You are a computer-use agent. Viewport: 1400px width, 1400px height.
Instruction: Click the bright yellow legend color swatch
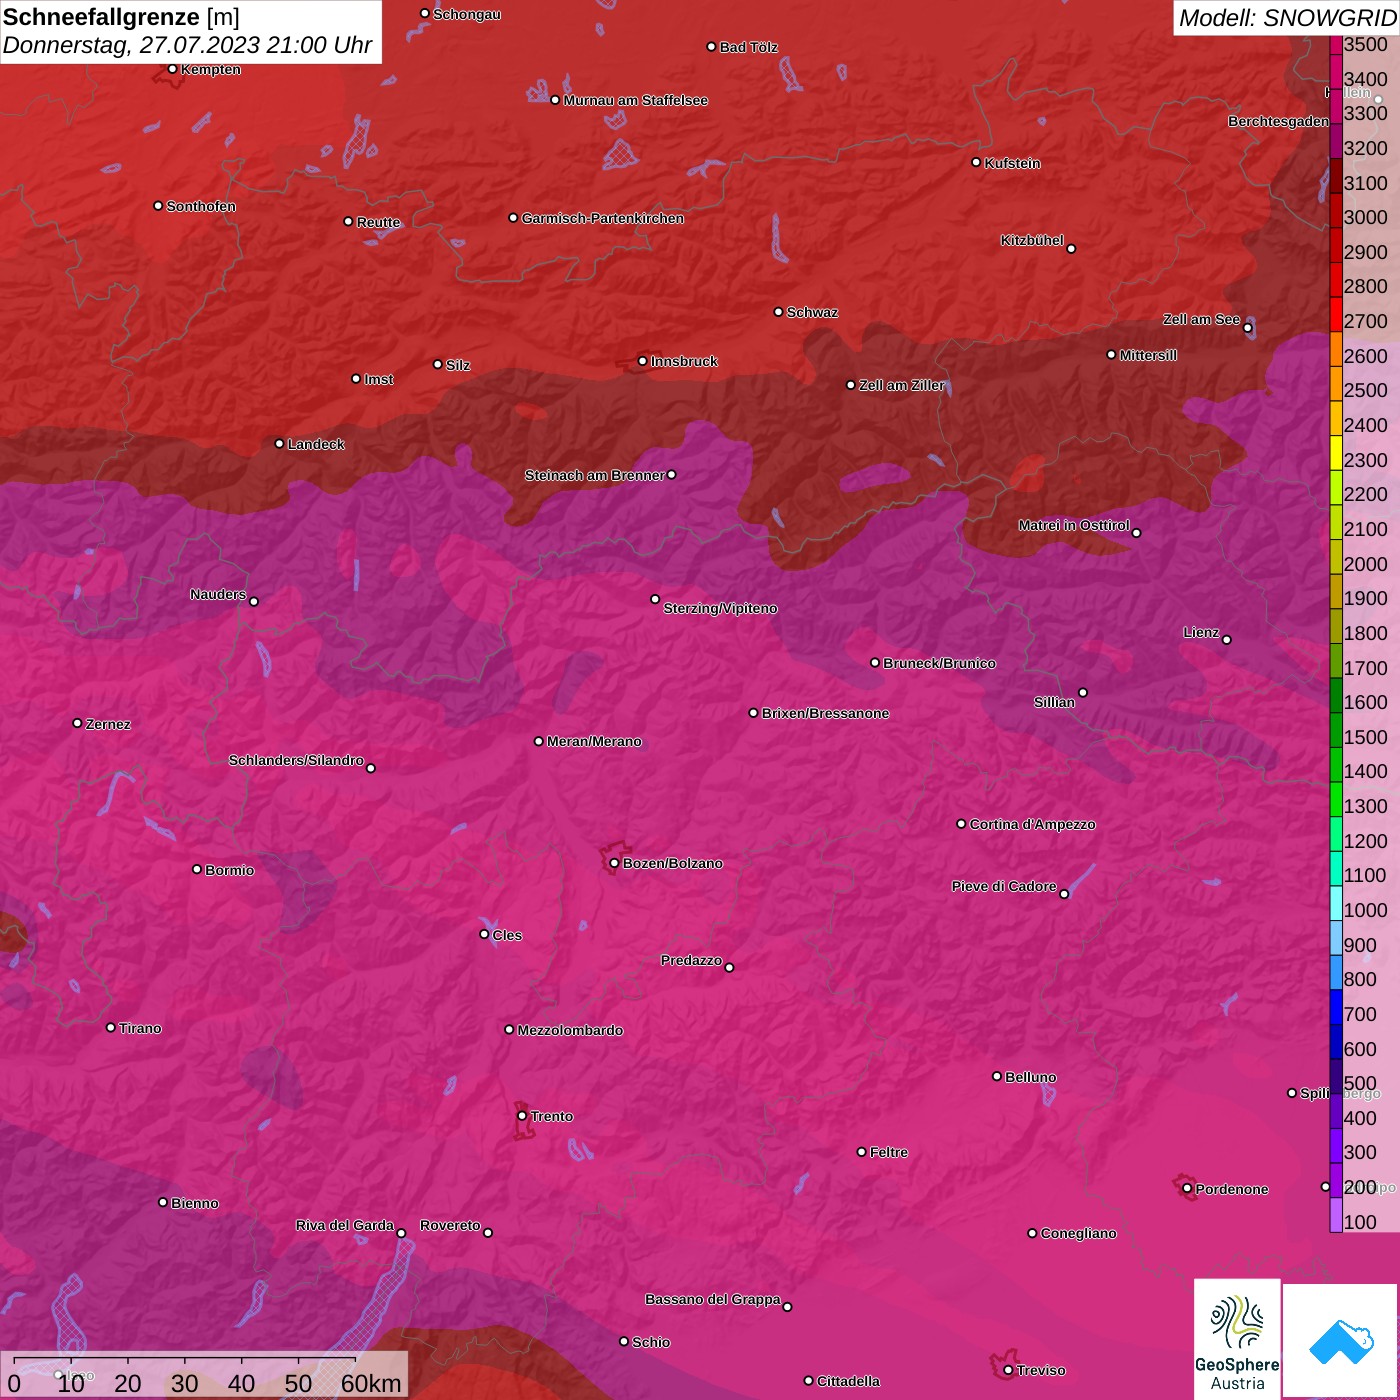(1336, 452)
